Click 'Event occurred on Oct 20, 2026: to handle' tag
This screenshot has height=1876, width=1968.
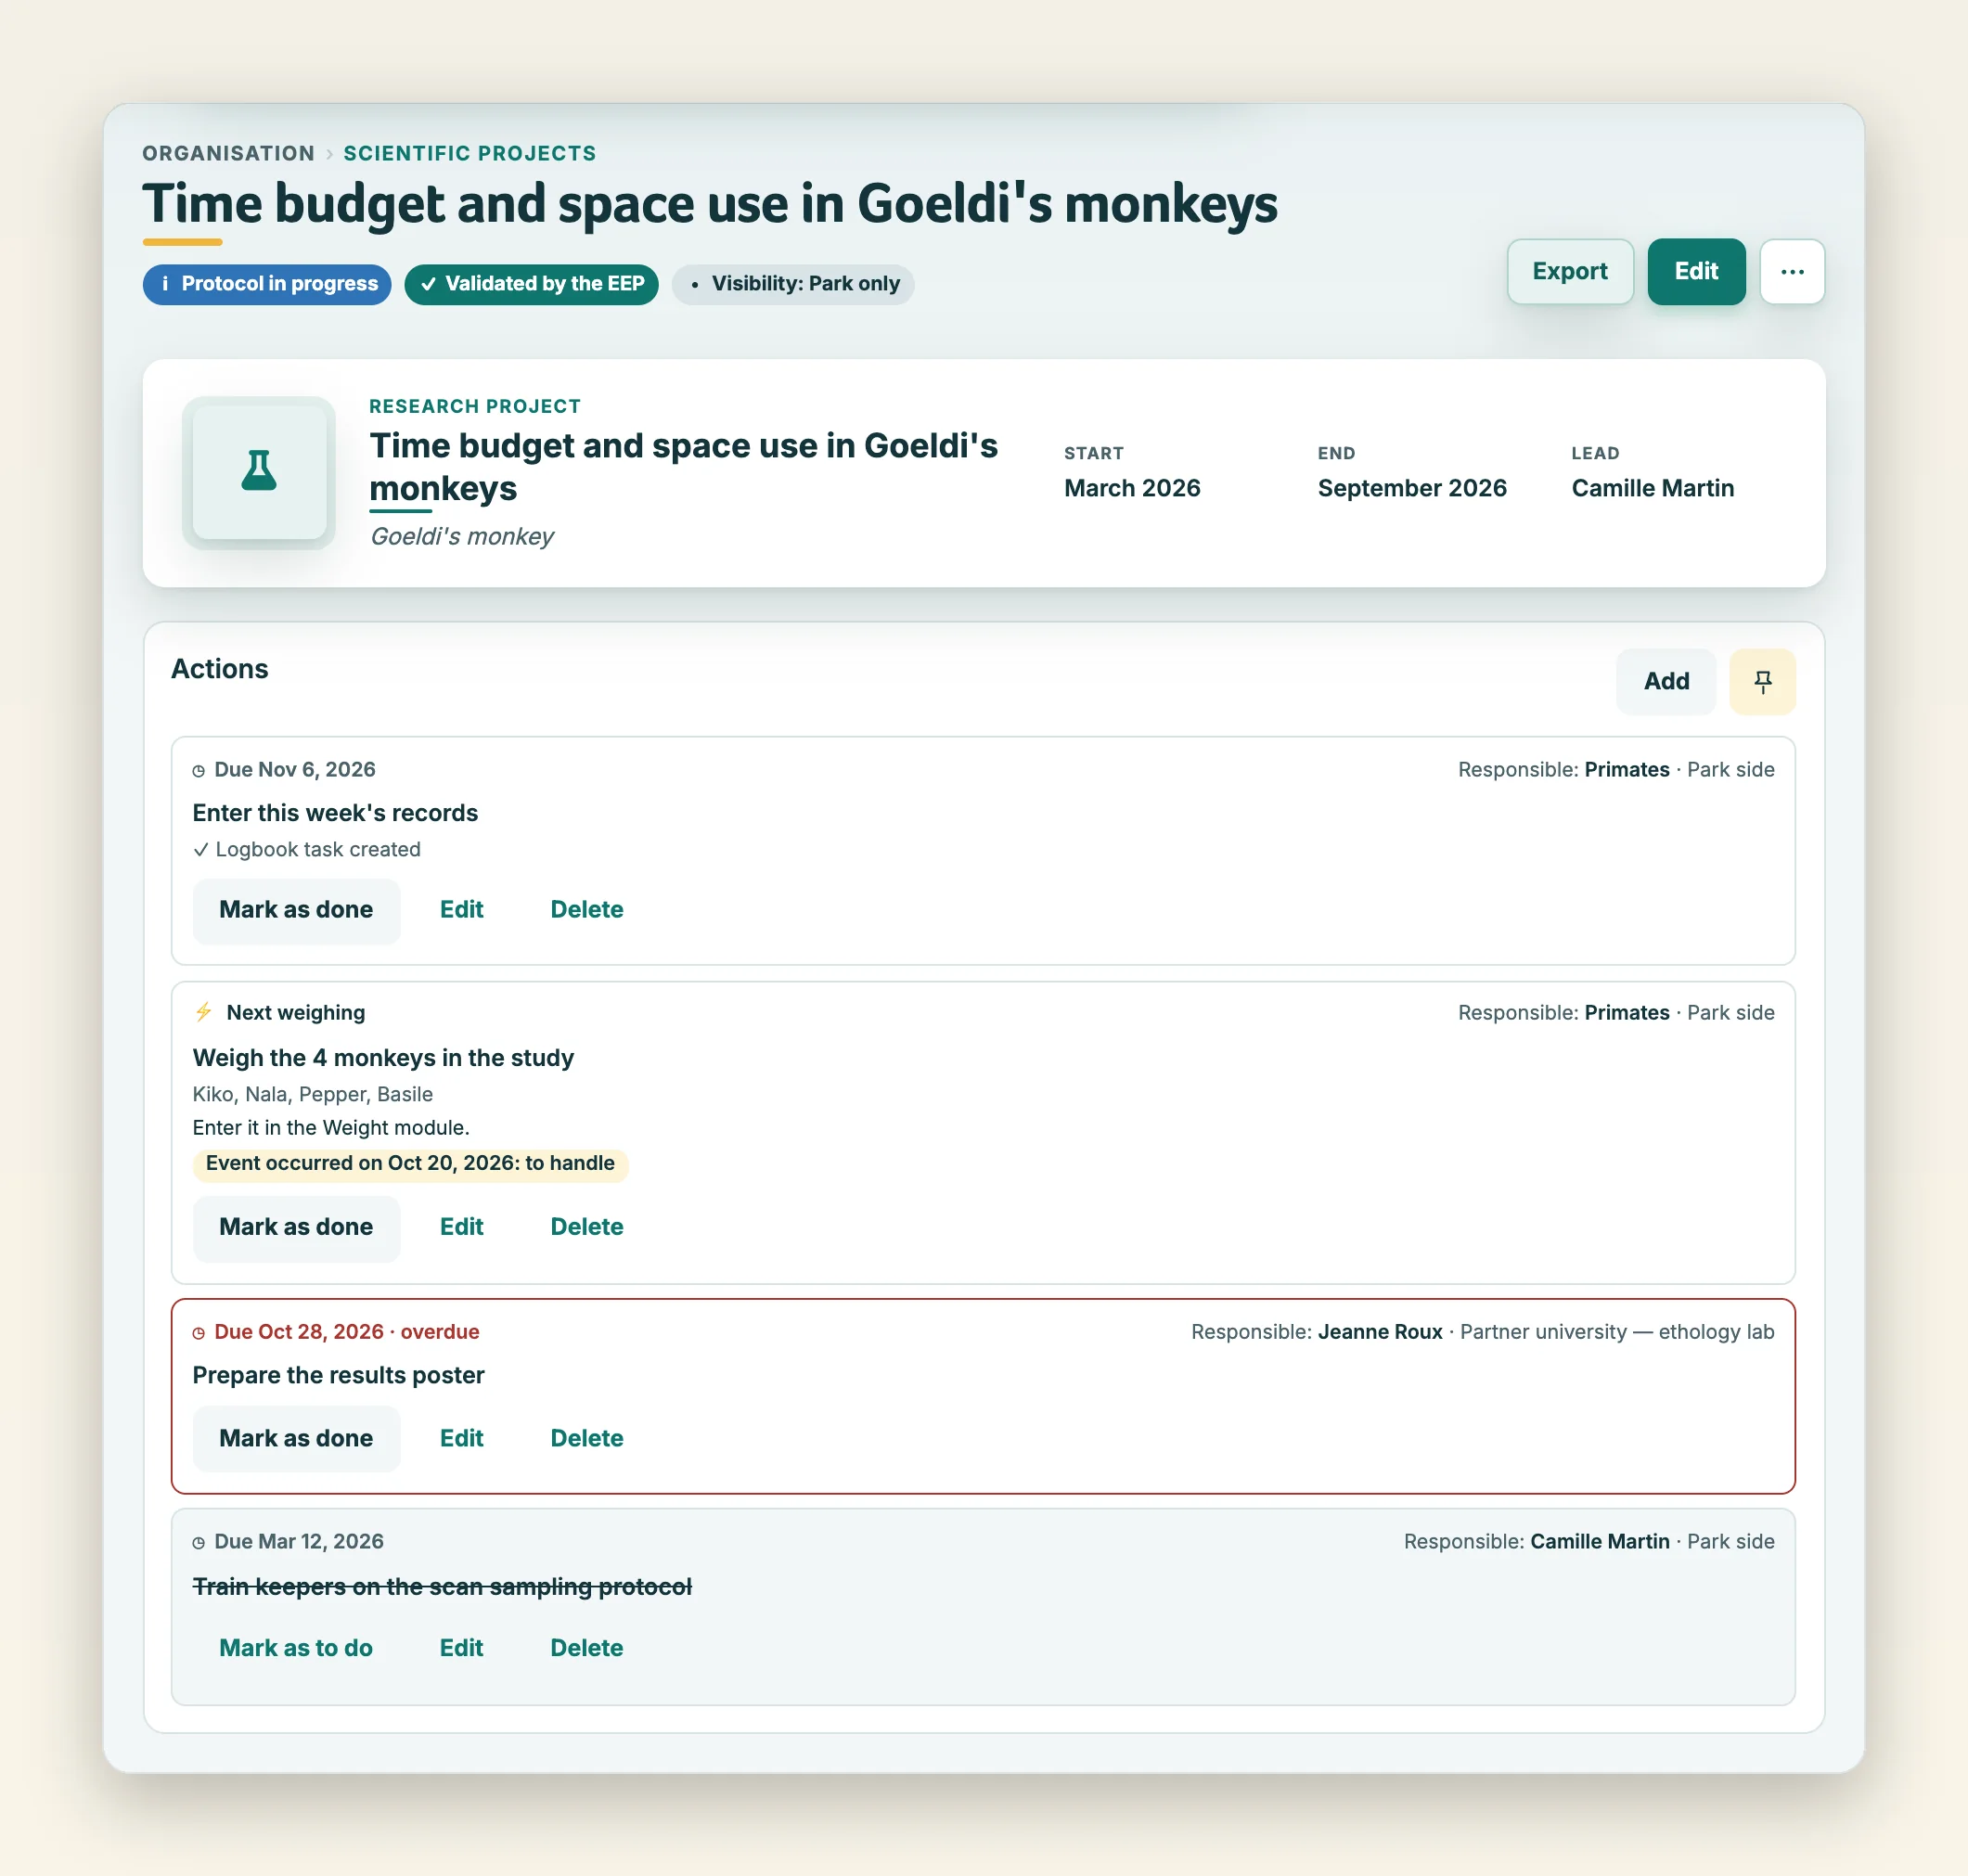(410, 1164)
